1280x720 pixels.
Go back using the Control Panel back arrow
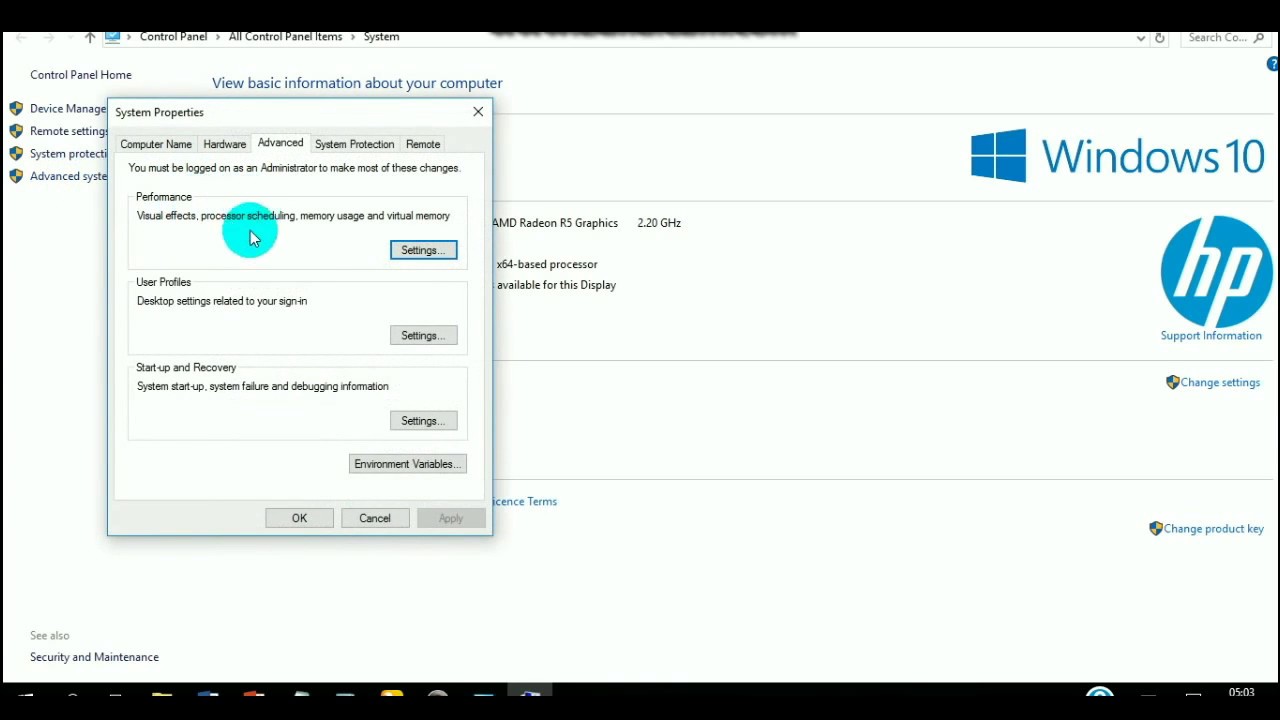click(x=22, y=38)
